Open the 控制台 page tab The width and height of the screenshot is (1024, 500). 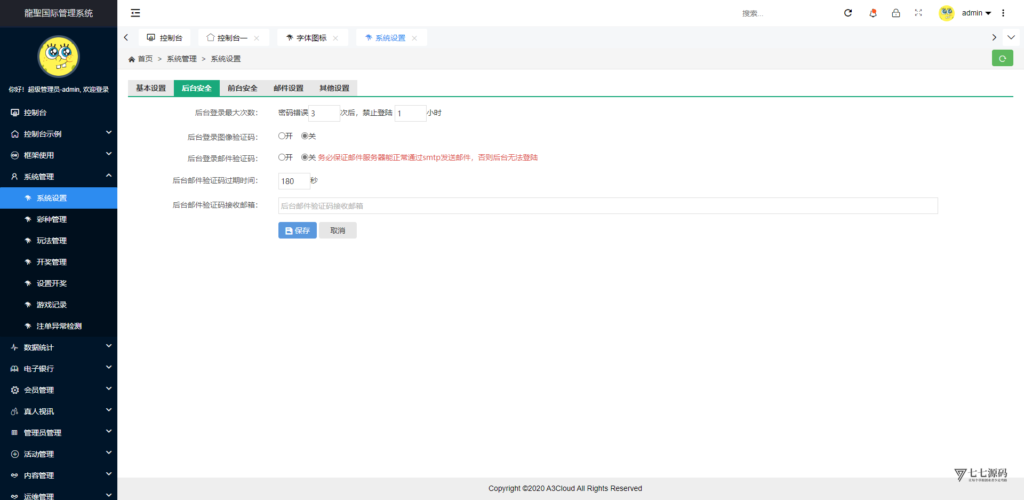coord(165,38)
